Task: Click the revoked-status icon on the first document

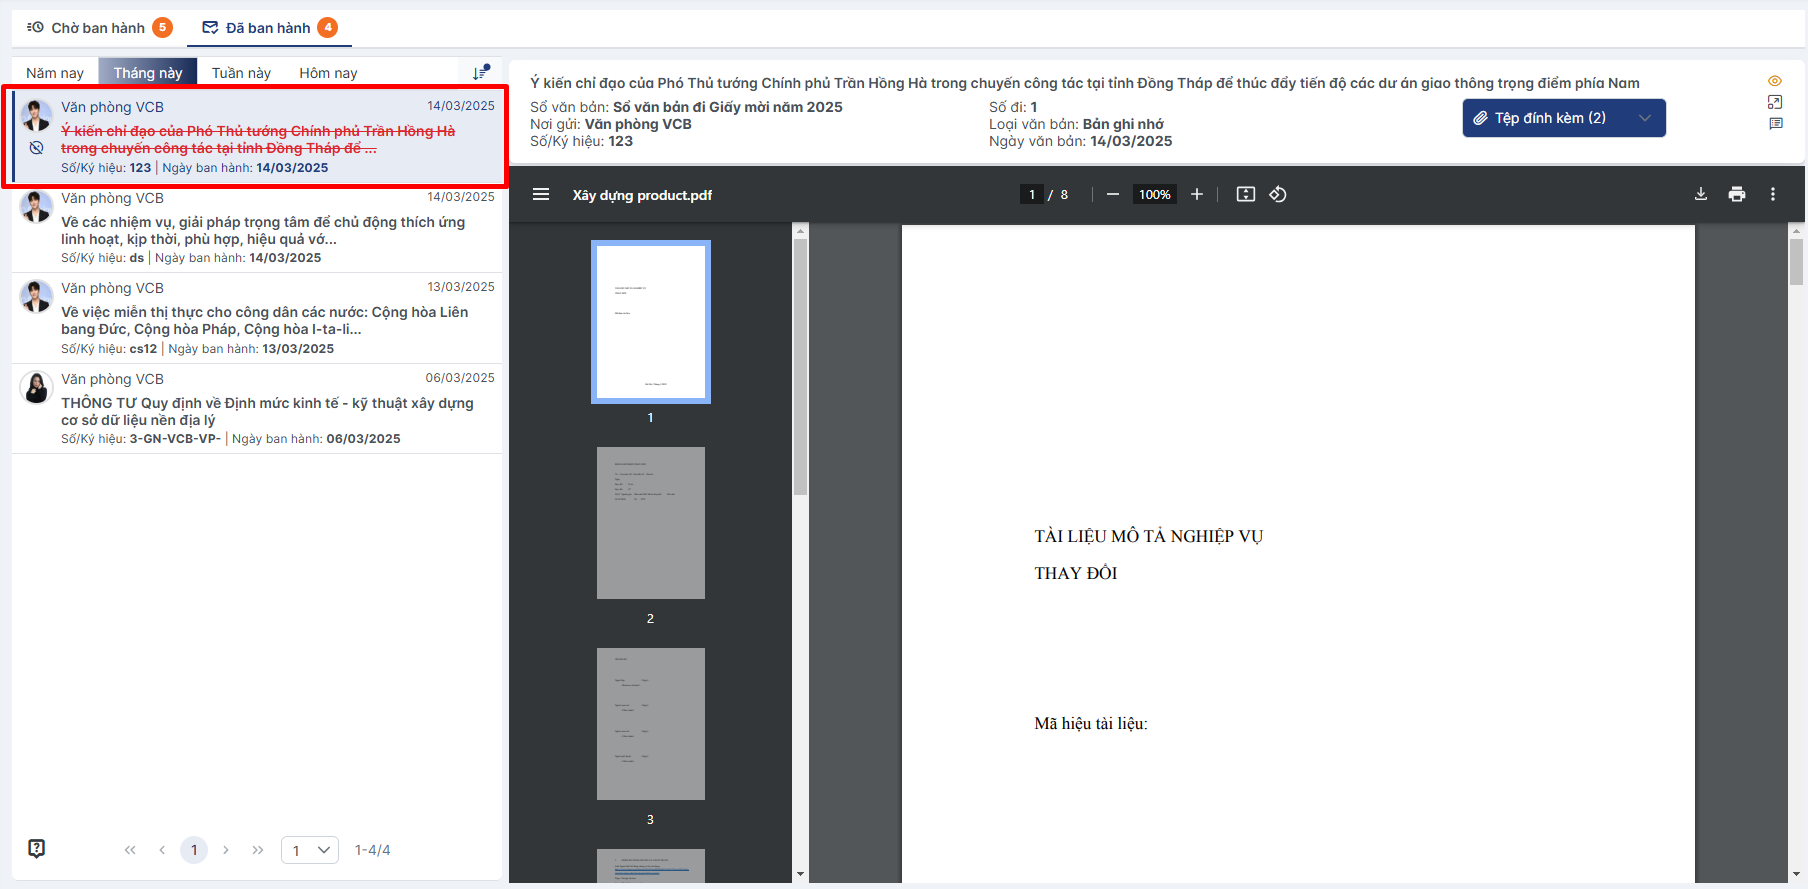Action: (36, 148)
